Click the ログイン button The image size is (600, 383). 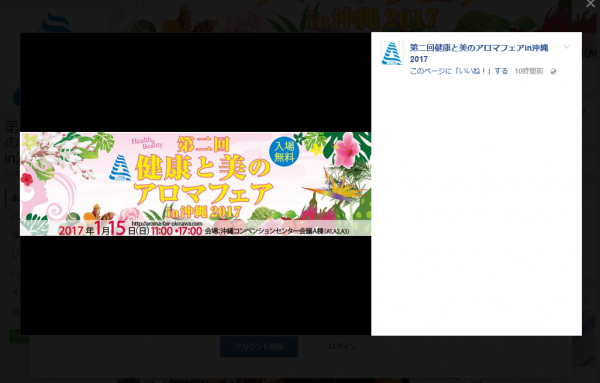tap(342, 347)
